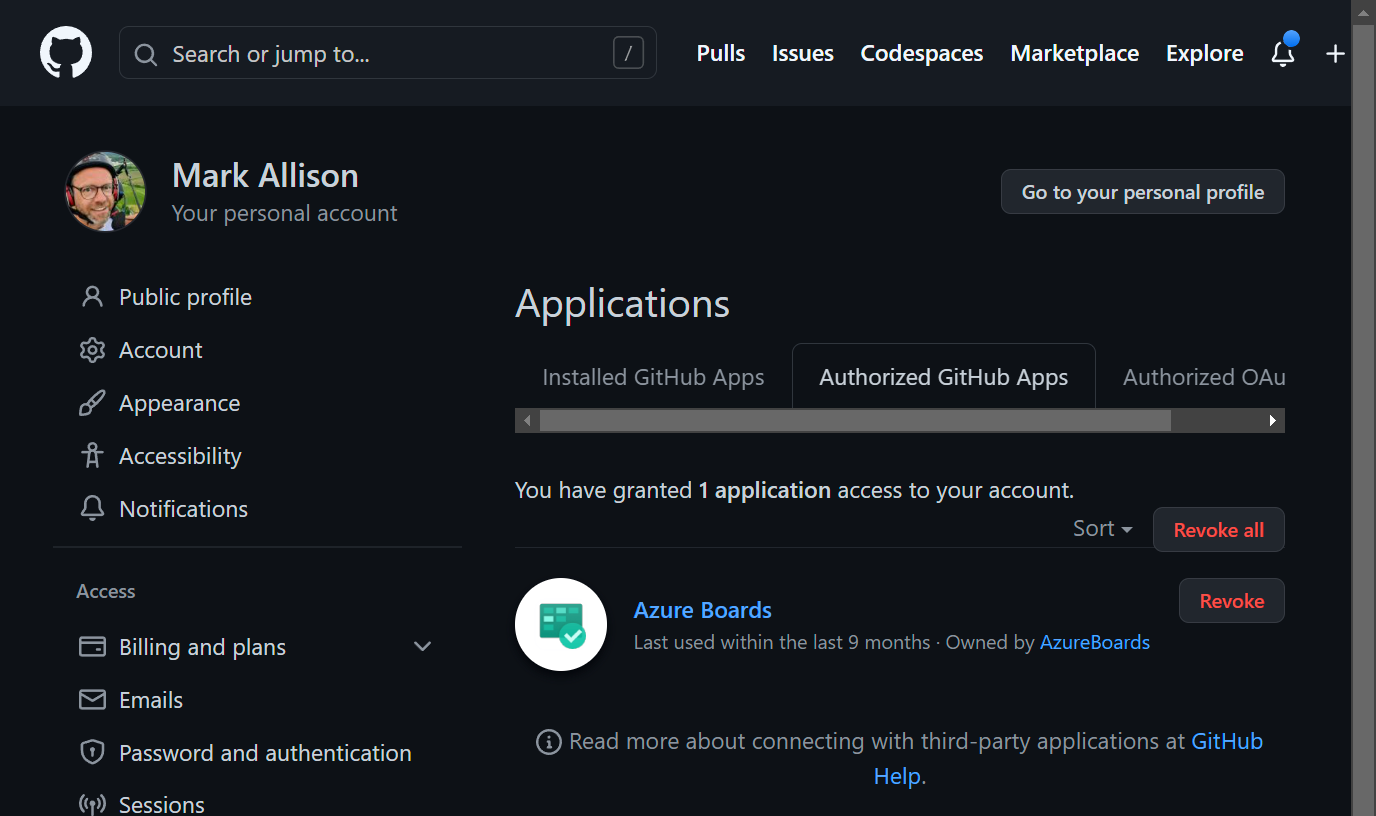
Task: Click the 'Access' section label
Action: tap(106, 591)
